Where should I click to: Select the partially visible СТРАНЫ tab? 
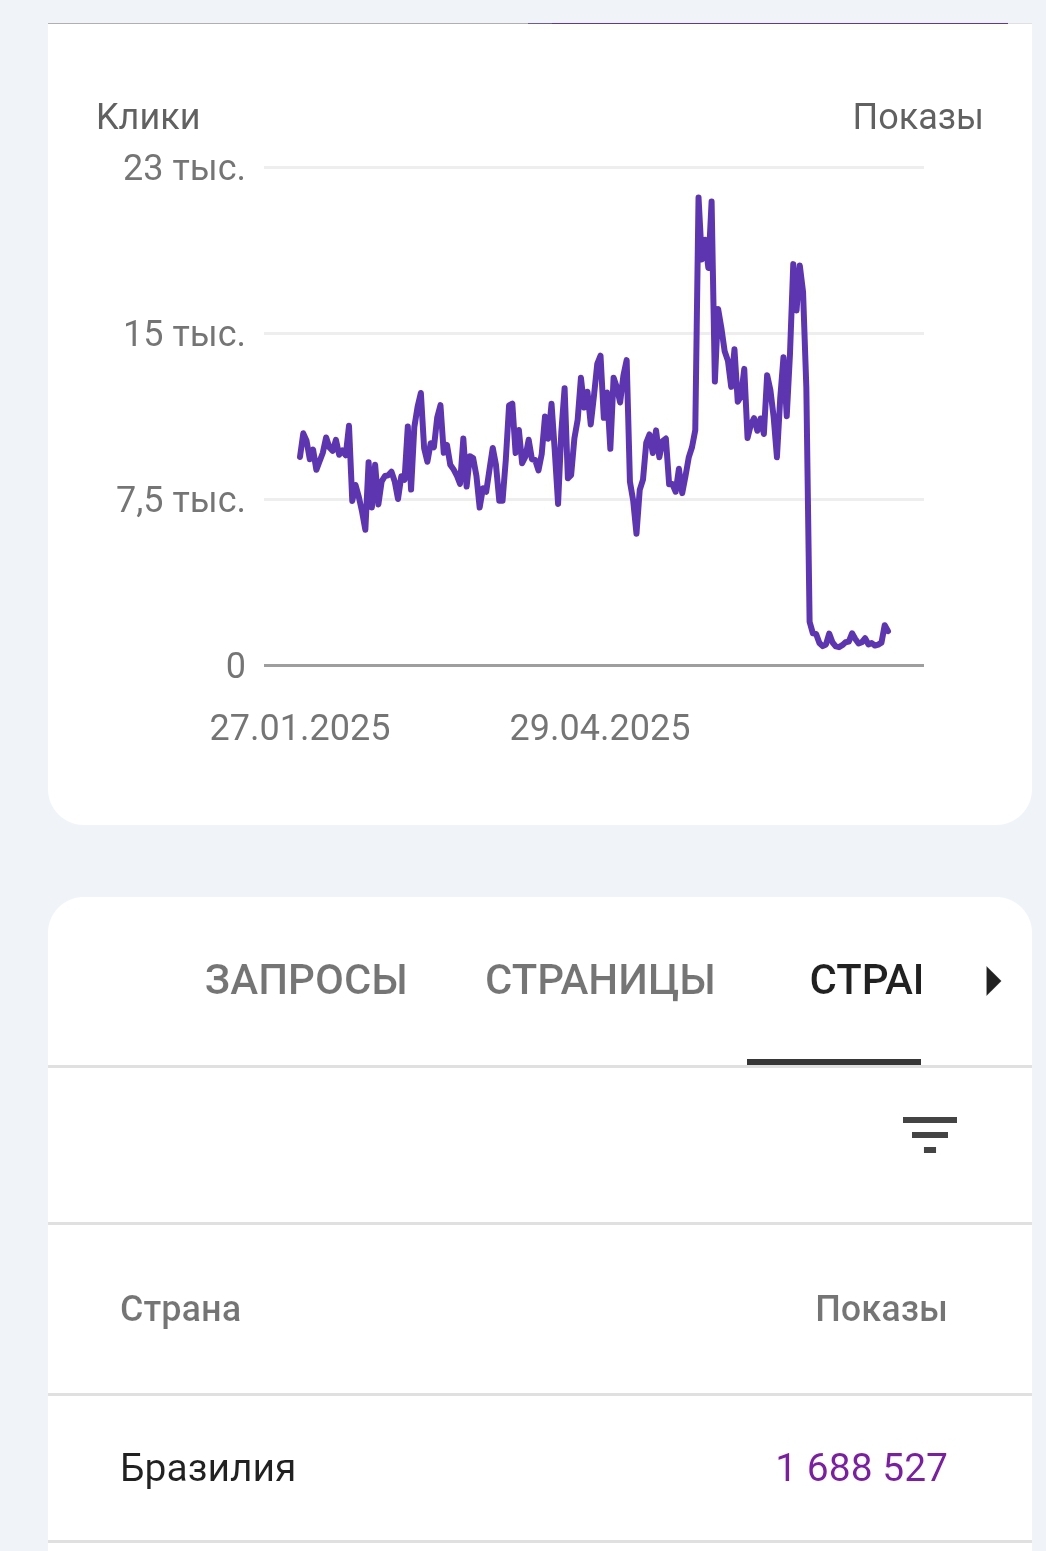pos(866,980)
